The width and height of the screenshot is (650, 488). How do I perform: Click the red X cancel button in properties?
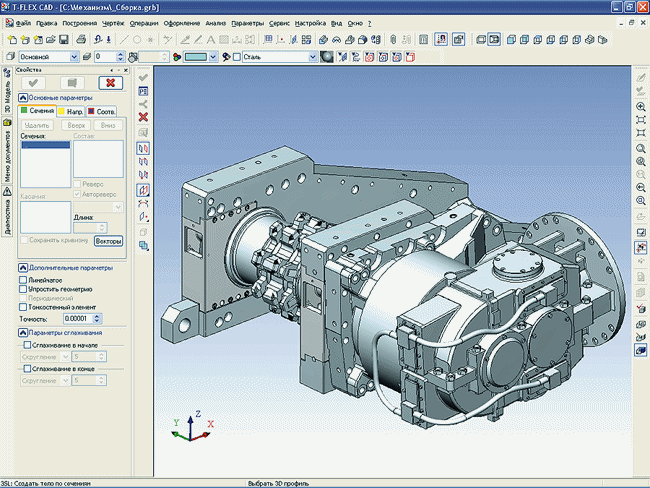pyautogui.click(x=111, y=83)
